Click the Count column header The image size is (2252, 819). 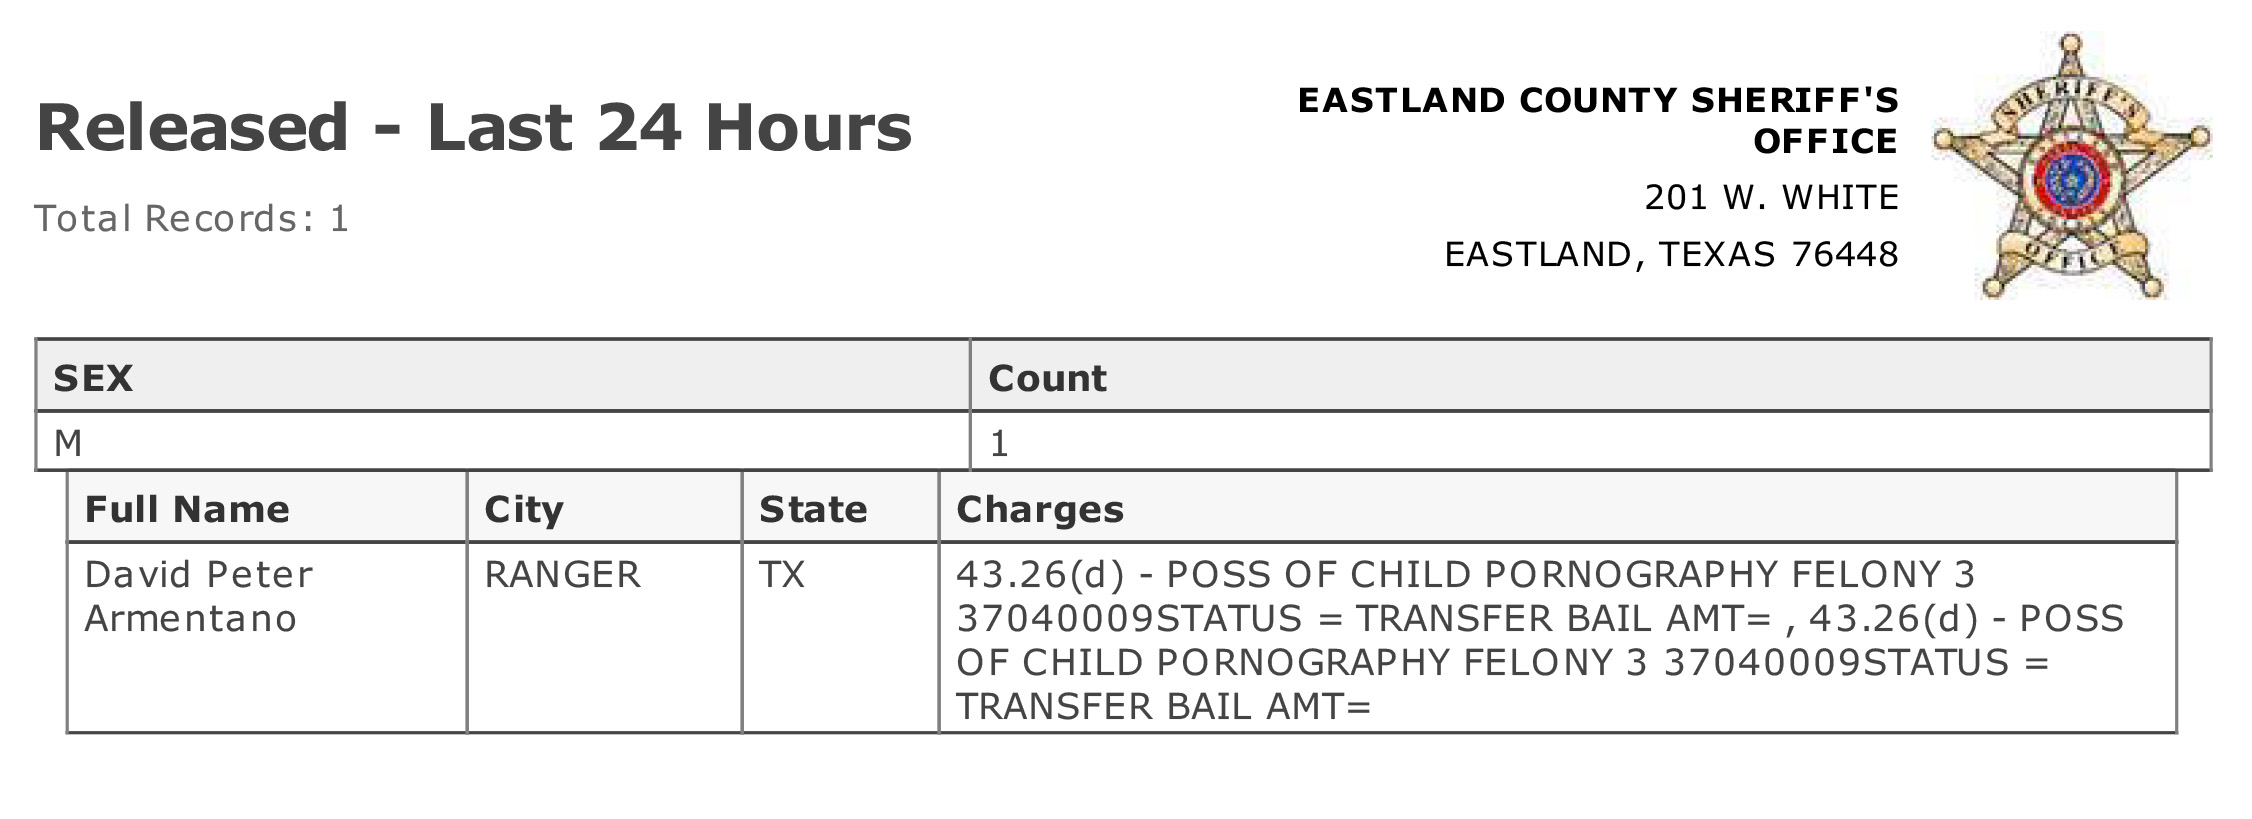(x=1590, y=377)
